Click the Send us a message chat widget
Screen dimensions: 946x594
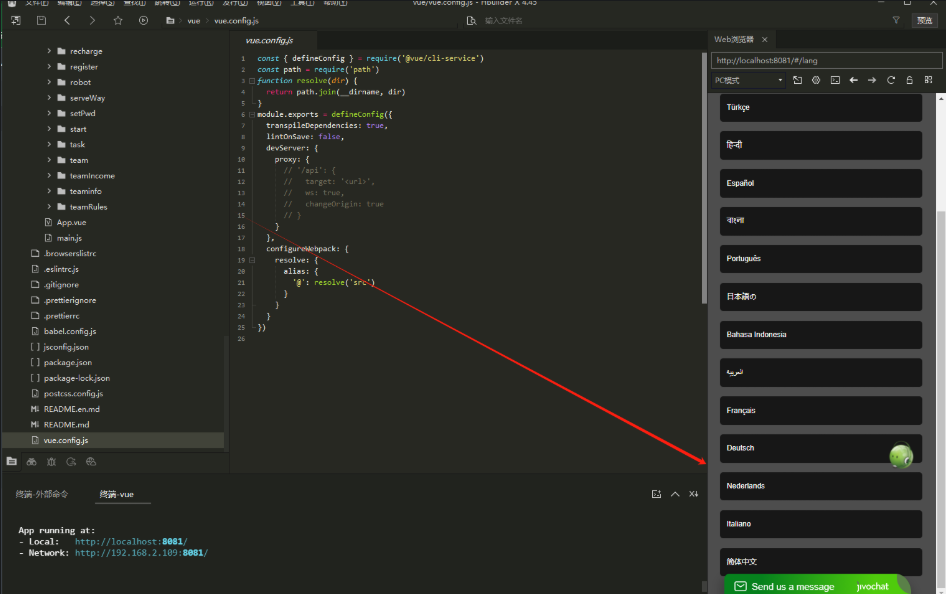816,586
